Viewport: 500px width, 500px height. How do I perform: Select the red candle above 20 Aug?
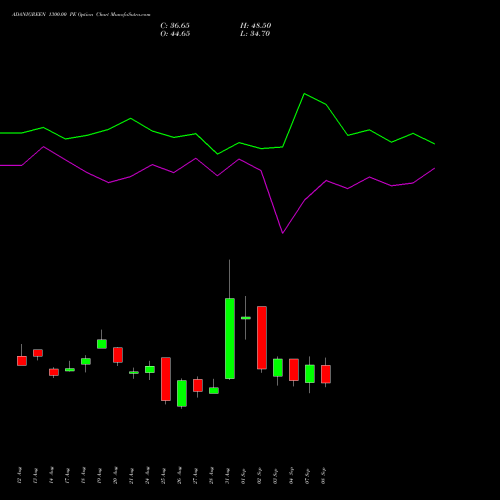(x=118, y=355)
